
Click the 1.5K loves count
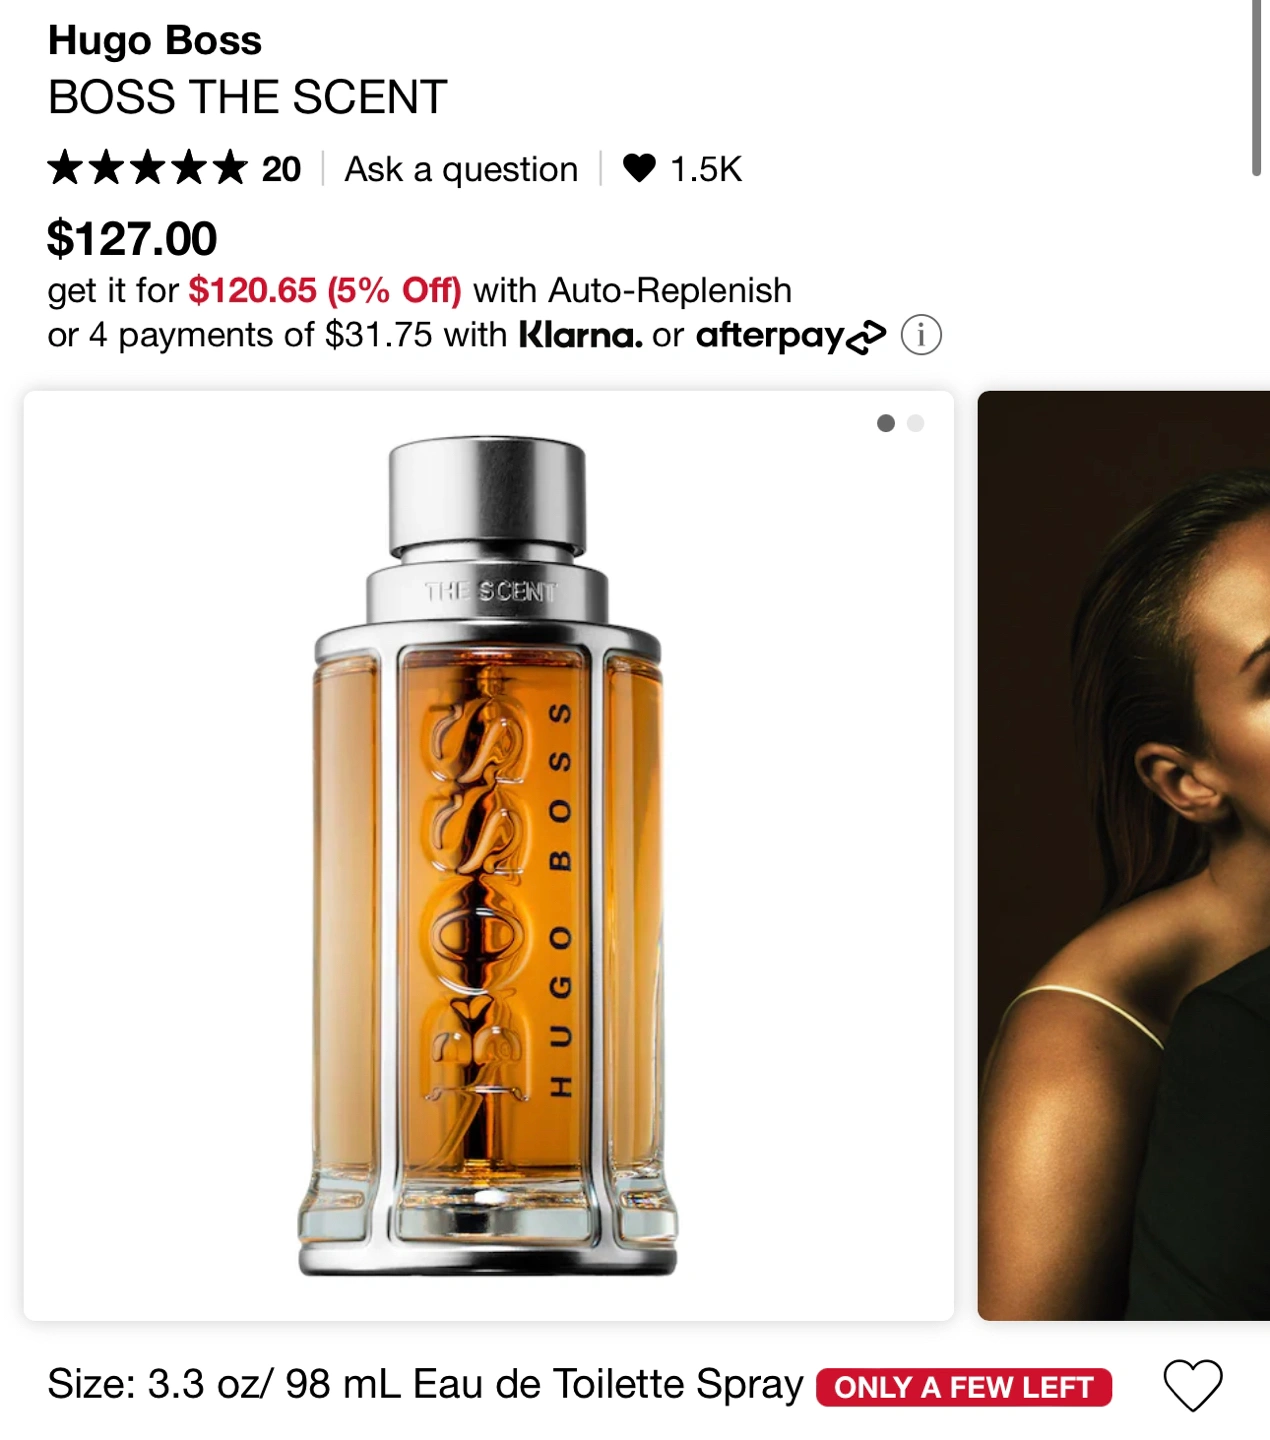pyautogui.click(x=706, y=169)
